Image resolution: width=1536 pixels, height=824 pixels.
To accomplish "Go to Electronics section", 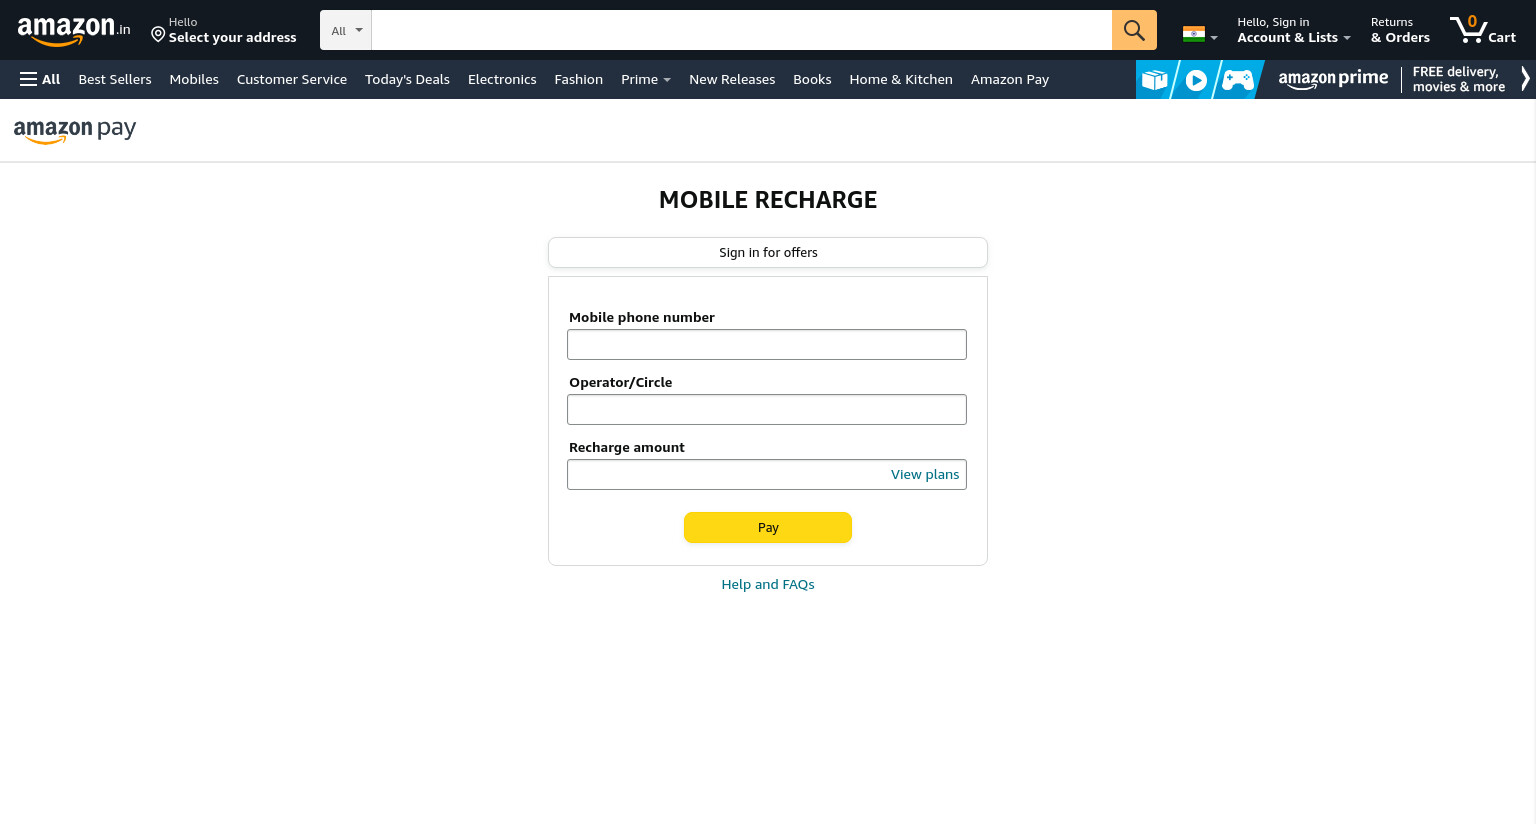I will [x=502, y=79].
